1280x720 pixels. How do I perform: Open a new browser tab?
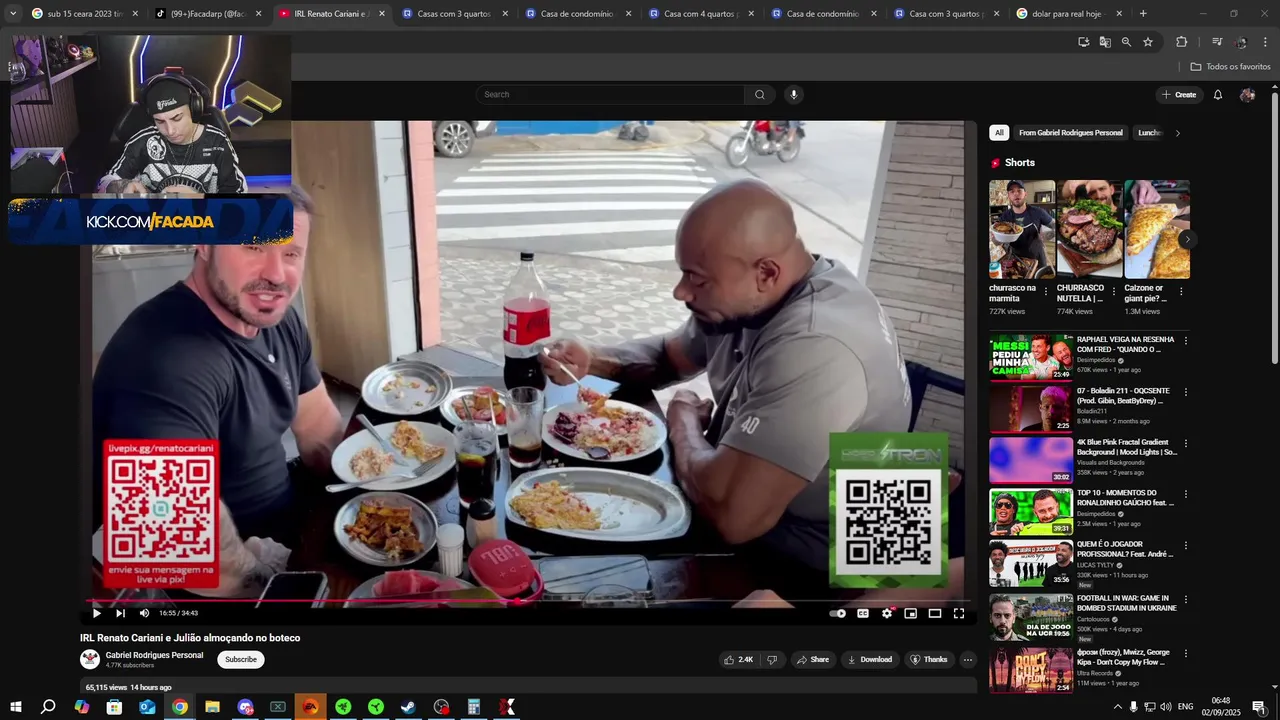tap(1143, 14)
